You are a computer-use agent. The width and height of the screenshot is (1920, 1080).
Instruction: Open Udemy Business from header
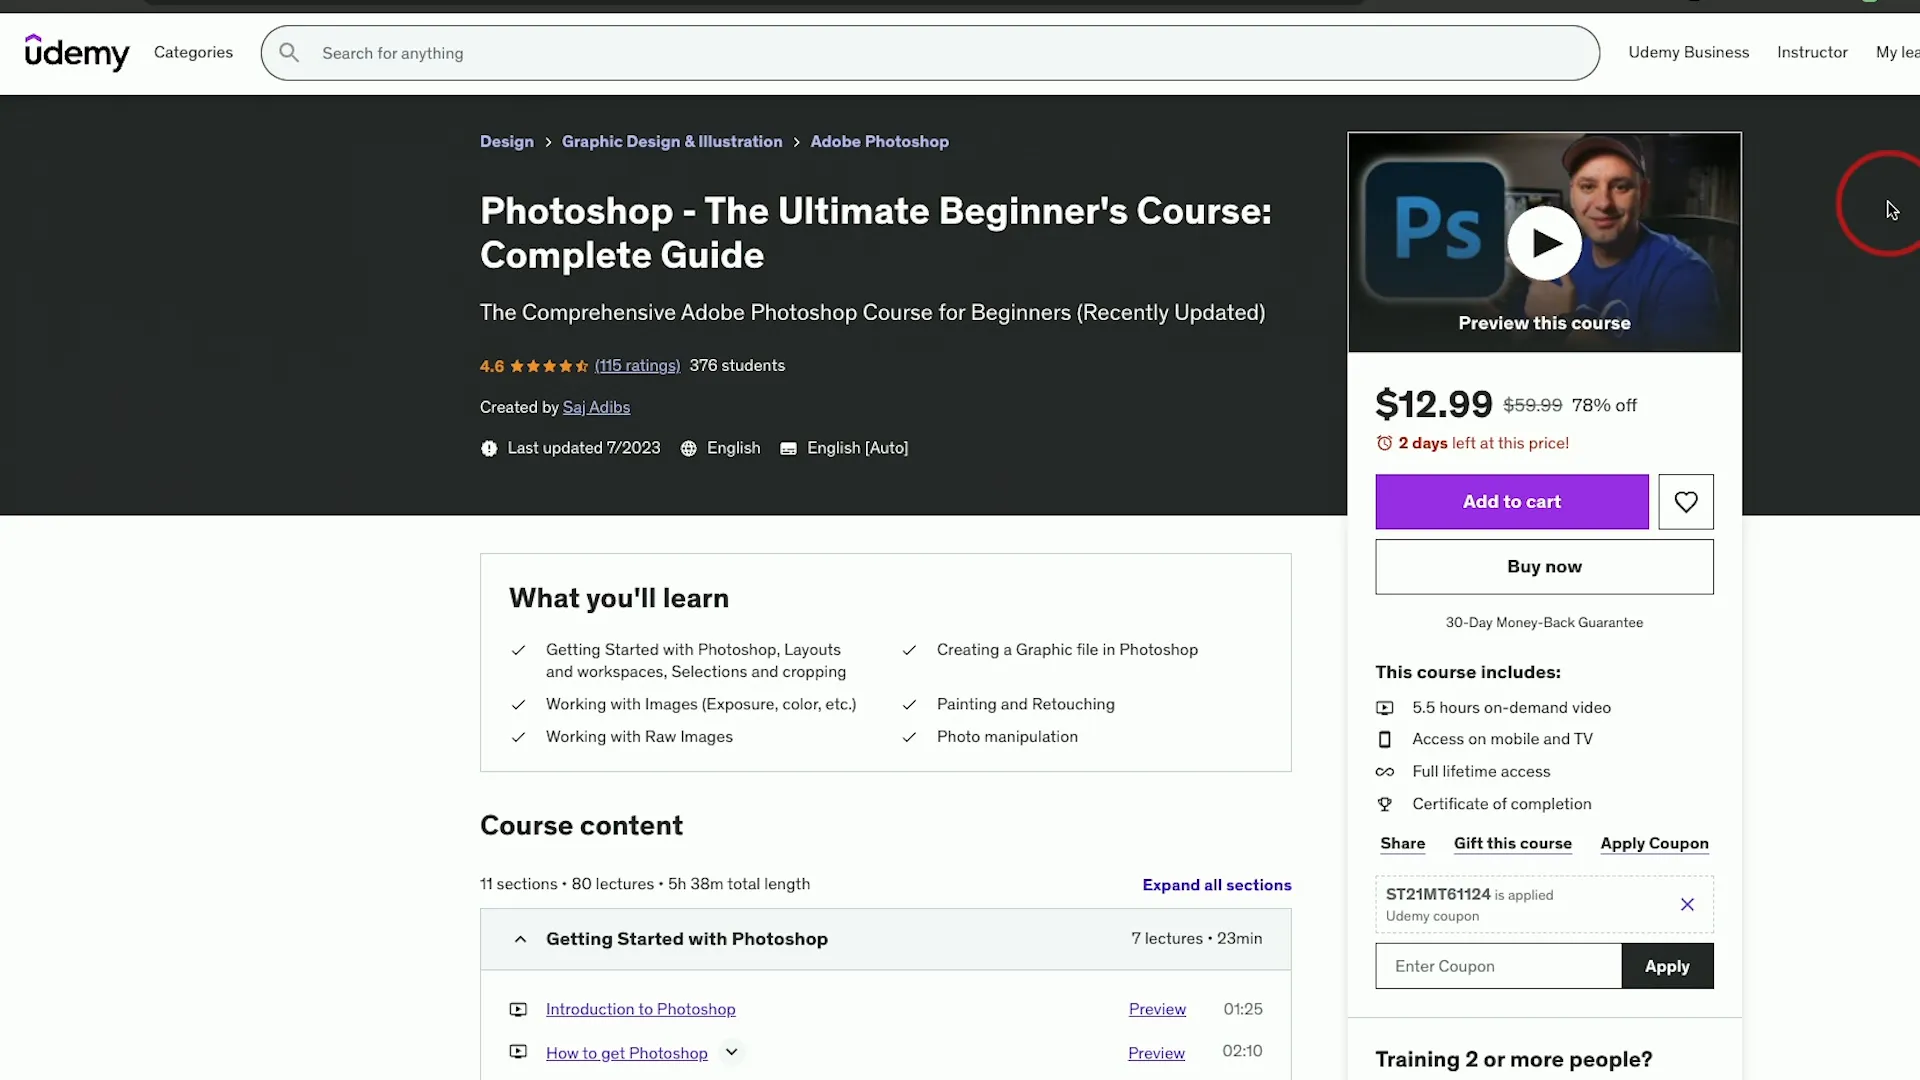tap(1688, 52)
